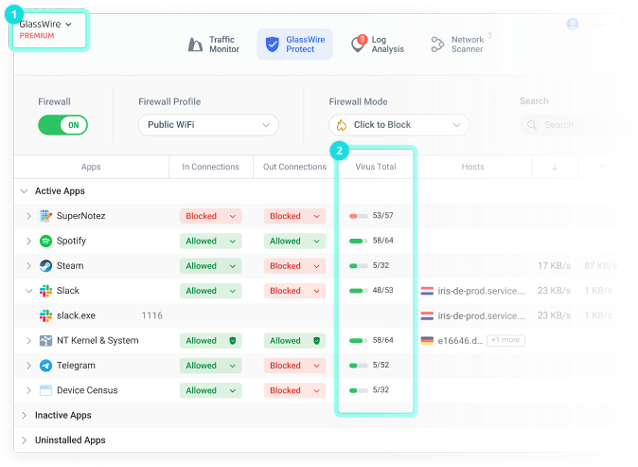The height and width of the screenshot is (467, 638).
Task: Collapse the Active Apps section
Action: [24, 191]
